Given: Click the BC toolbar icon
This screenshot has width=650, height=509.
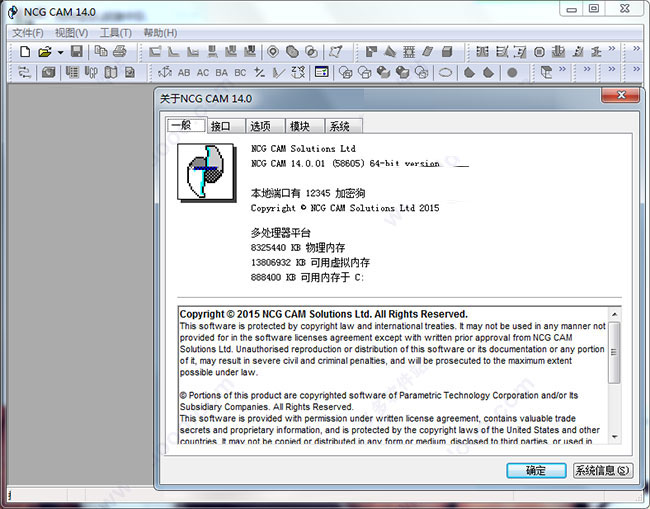Looking at the screenshot, I should (240, 73).
